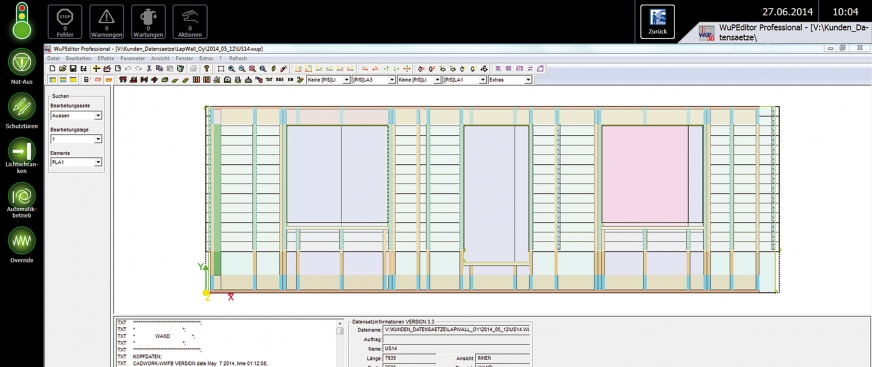Click the Undo arrow icon
Screen dimensions: 872x367
pyautogui.click(x=128, y=68)
